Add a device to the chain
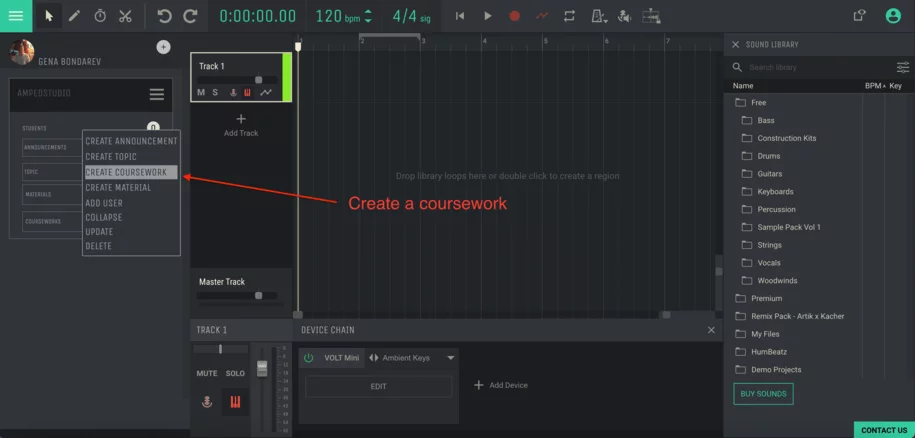This screenshot has width=915, height=438. (501, 385)
